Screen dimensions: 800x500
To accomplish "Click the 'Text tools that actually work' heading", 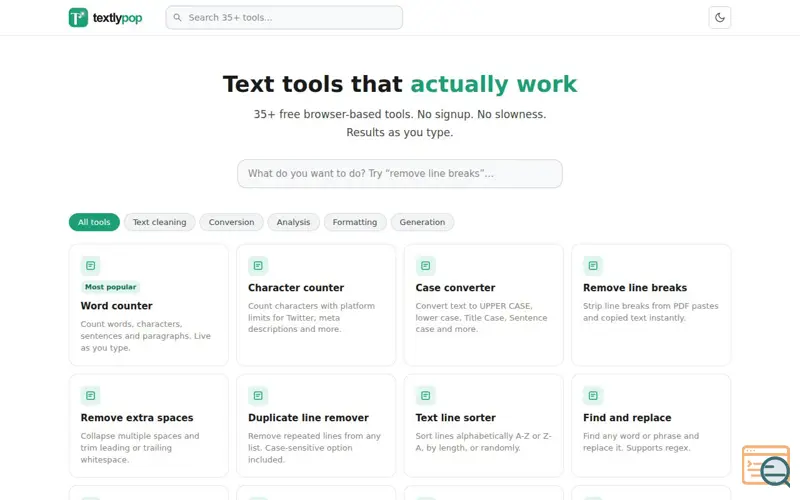I will (x=399, y=84).
